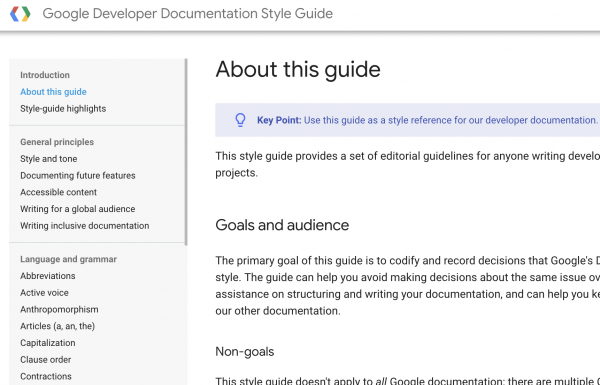600x385 pixels.
Task: Click the sidebar vertical scrollbar
Action: 186,152
